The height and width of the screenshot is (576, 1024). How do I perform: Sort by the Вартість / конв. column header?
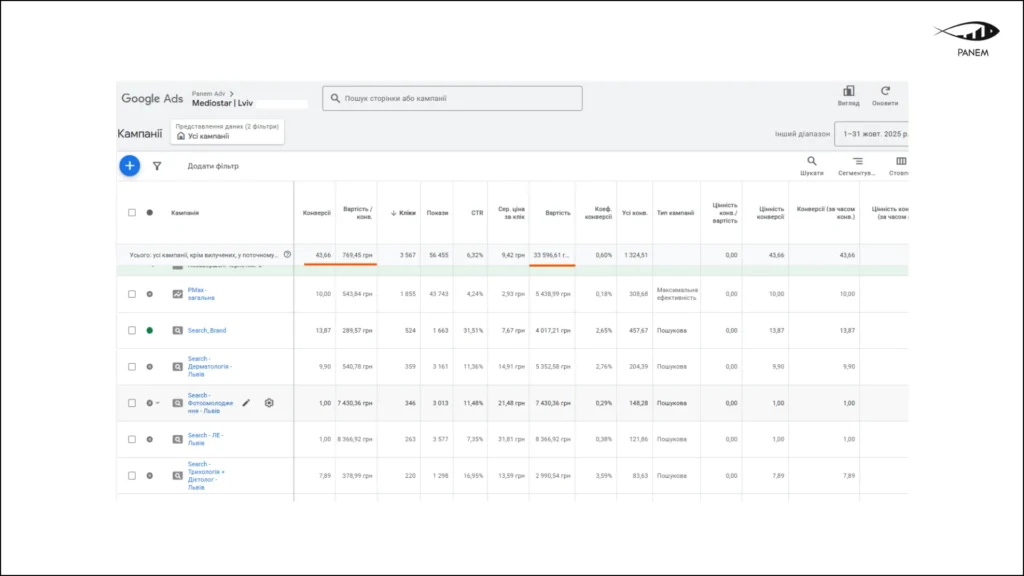(357, 213)
